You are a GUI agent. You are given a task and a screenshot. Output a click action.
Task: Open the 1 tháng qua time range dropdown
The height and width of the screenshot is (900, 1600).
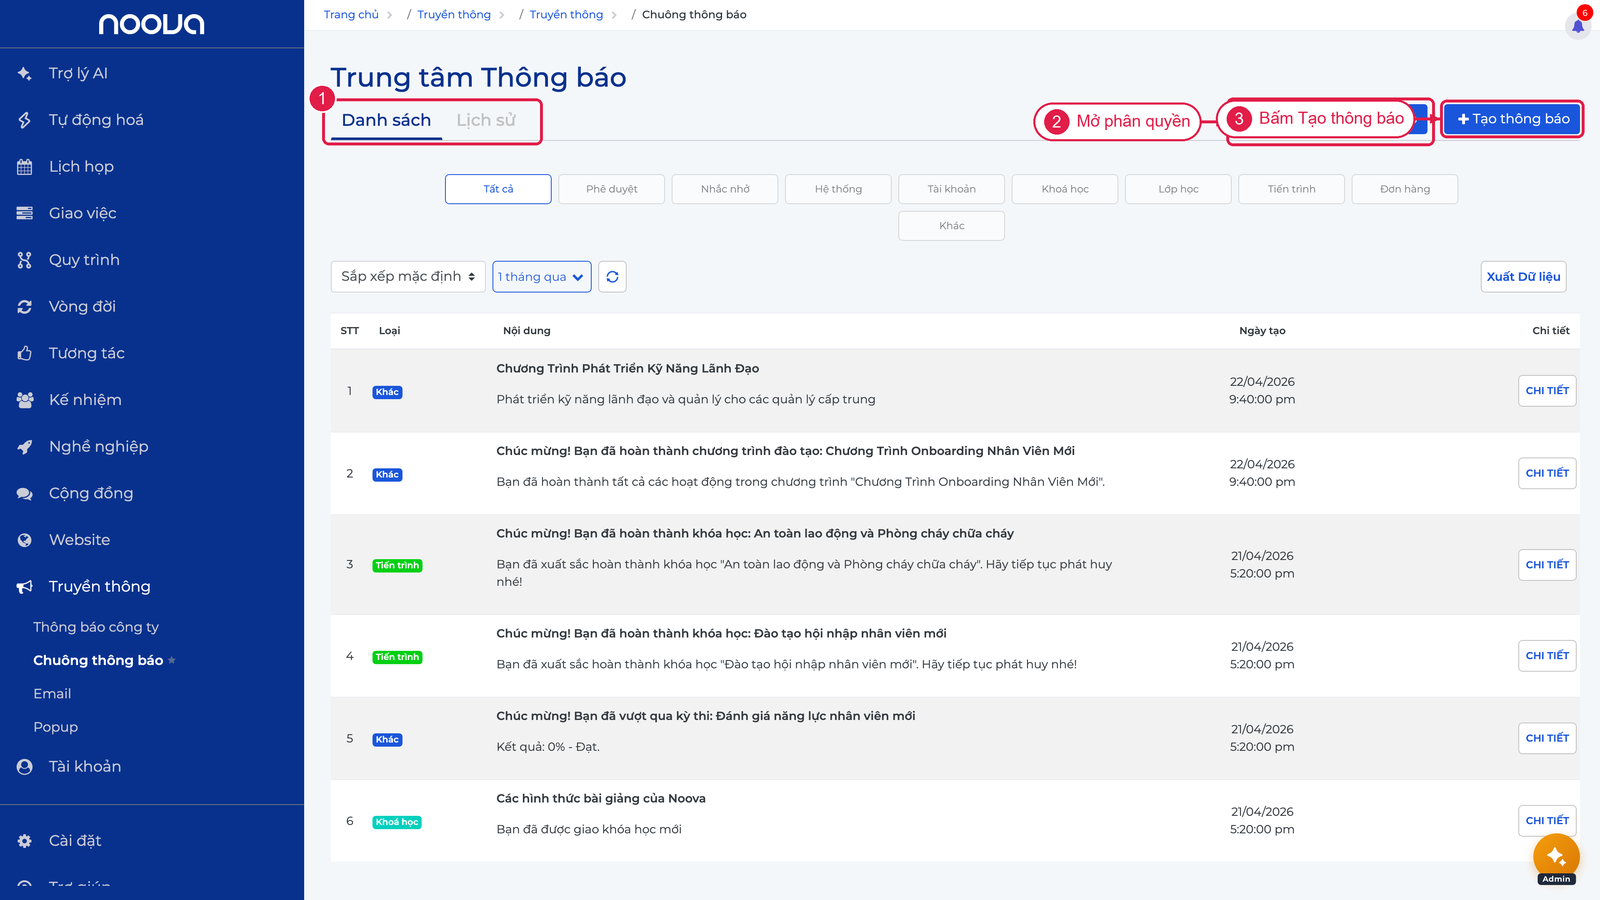(x=542, y=277)
